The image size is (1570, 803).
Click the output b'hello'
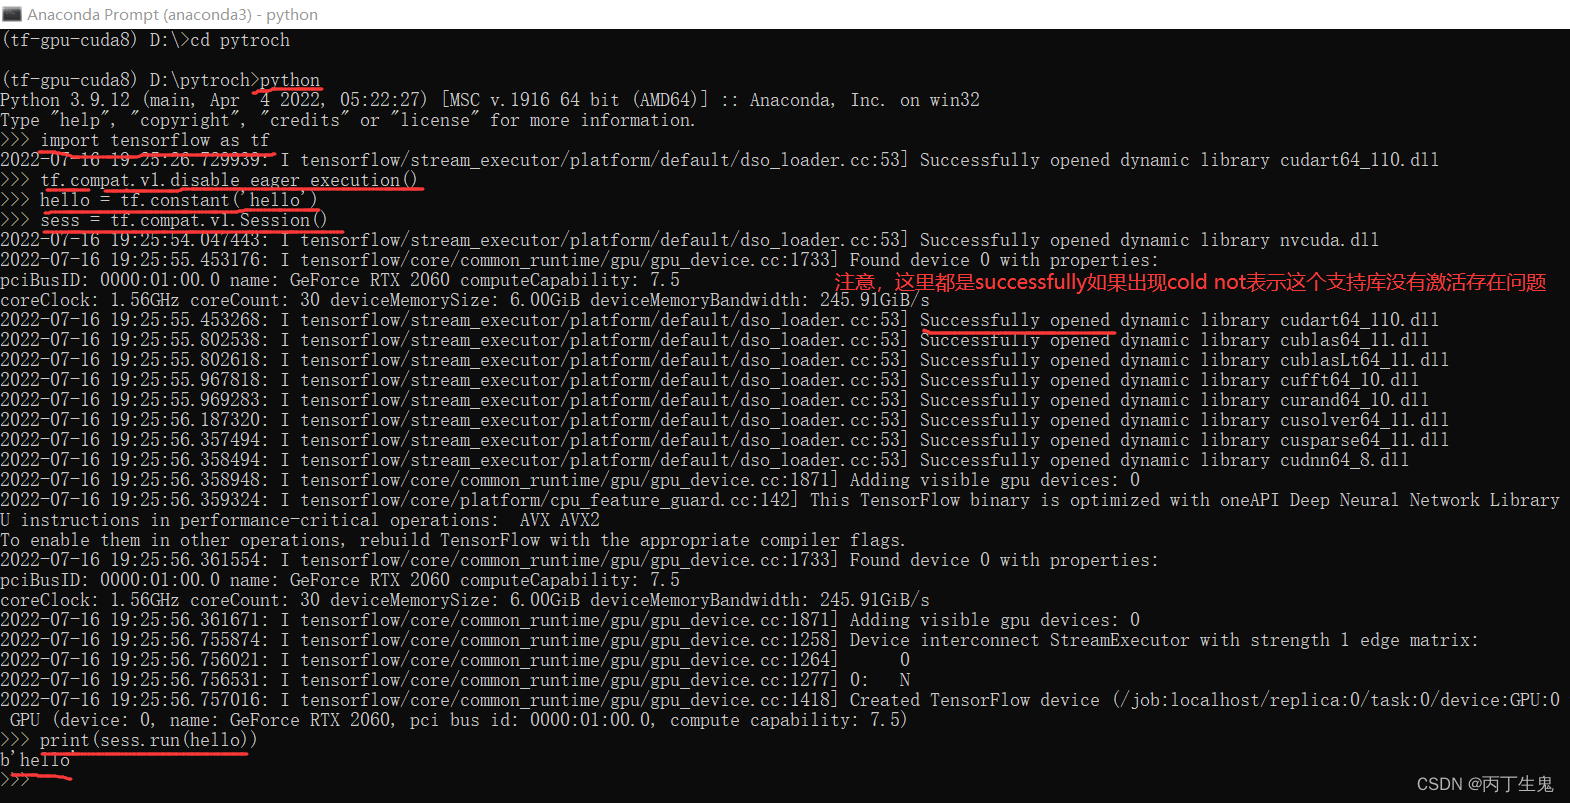pos(35,760)
